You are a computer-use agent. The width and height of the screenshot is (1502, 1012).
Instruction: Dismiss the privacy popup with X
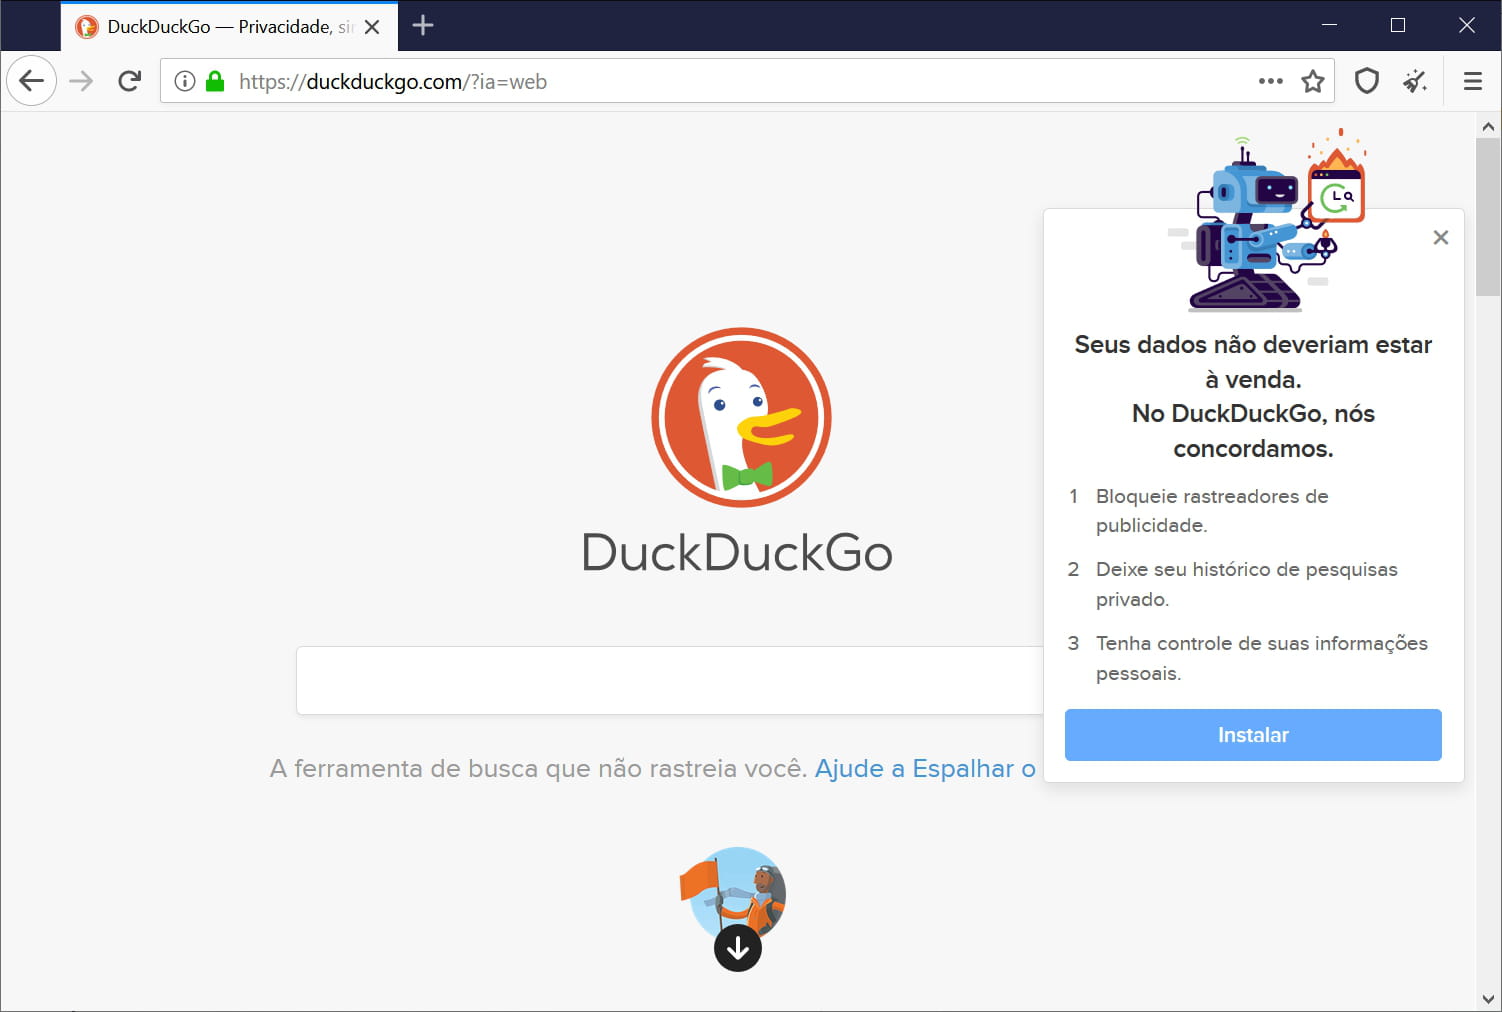coord(1440,237)
